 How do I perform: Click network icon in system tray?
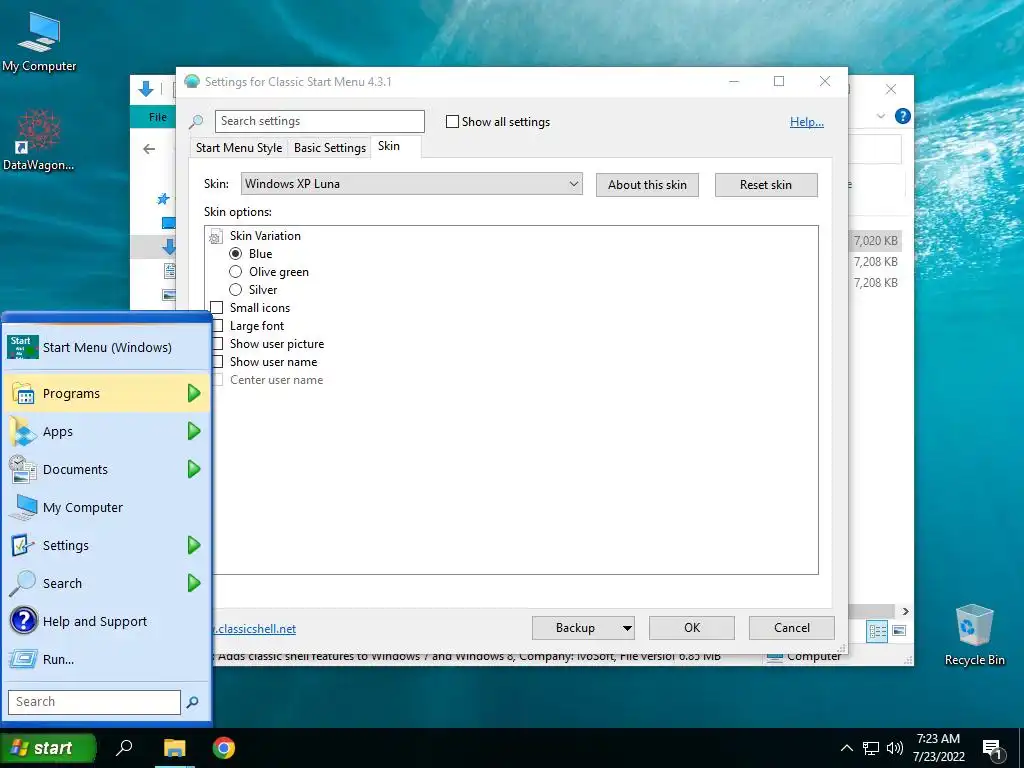click(871, 748)
